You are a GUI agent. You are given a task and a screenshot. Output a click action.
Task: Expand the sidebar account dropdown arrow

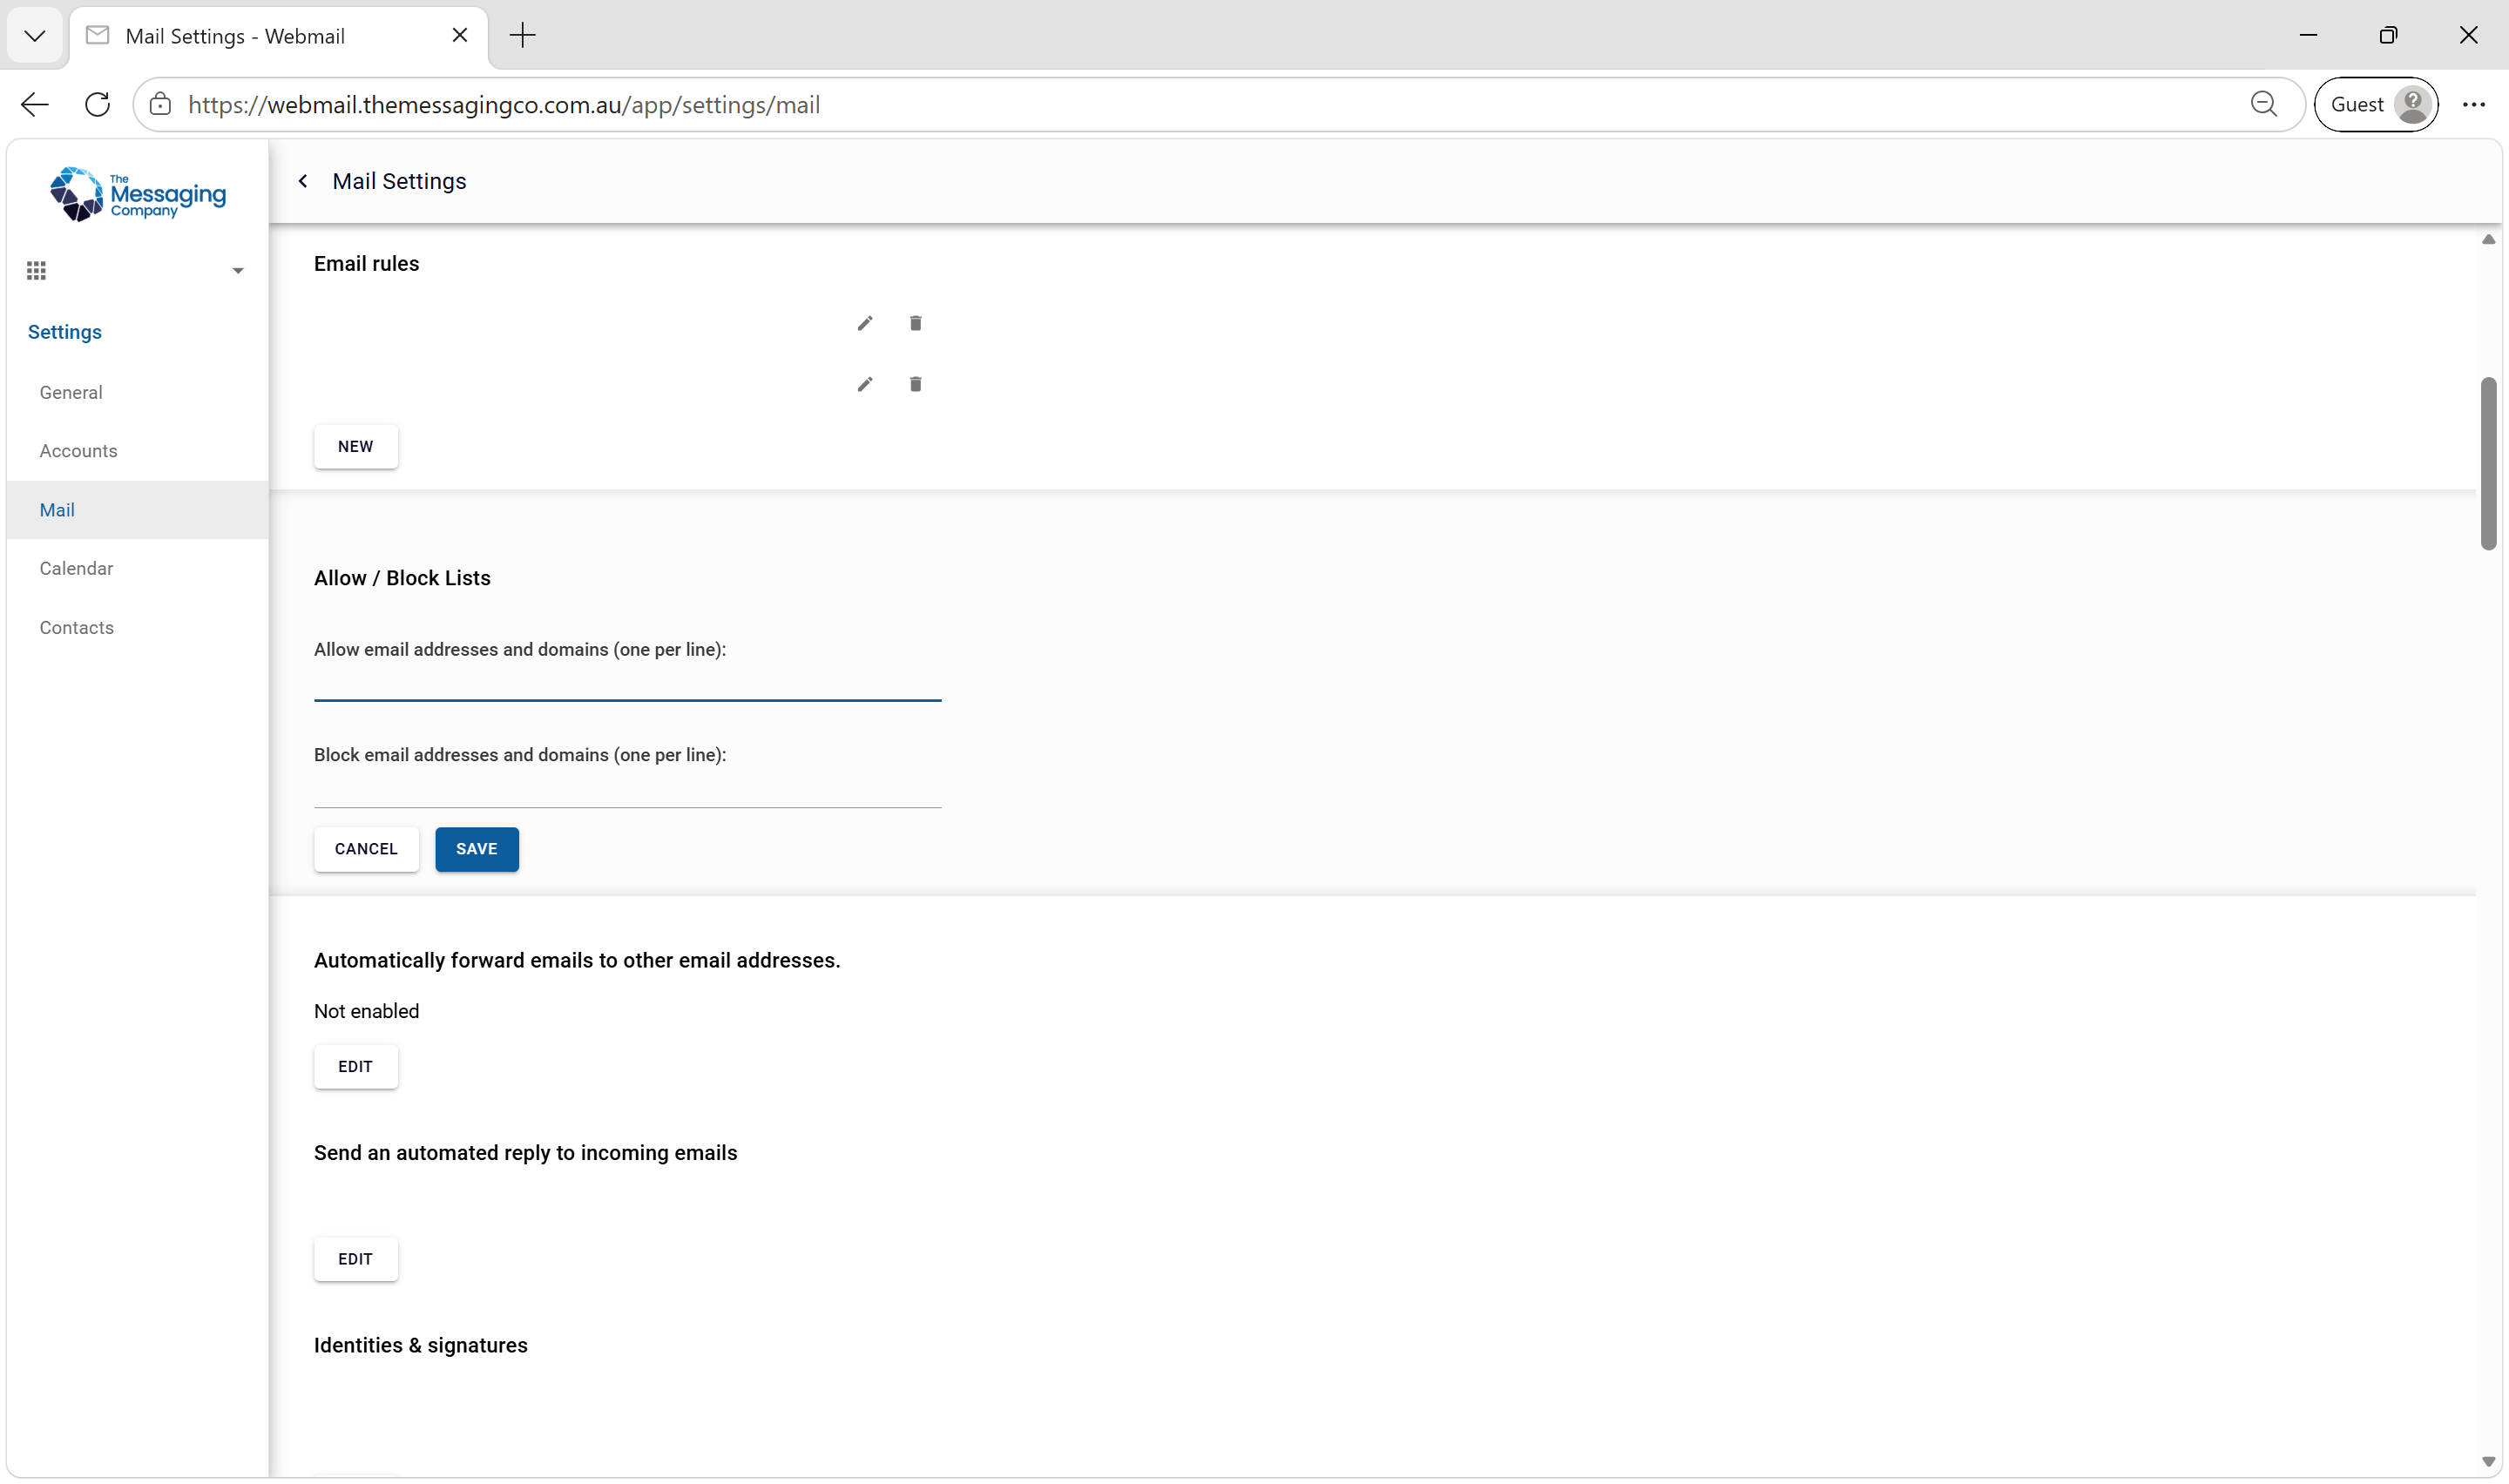(x=238, y=271)
